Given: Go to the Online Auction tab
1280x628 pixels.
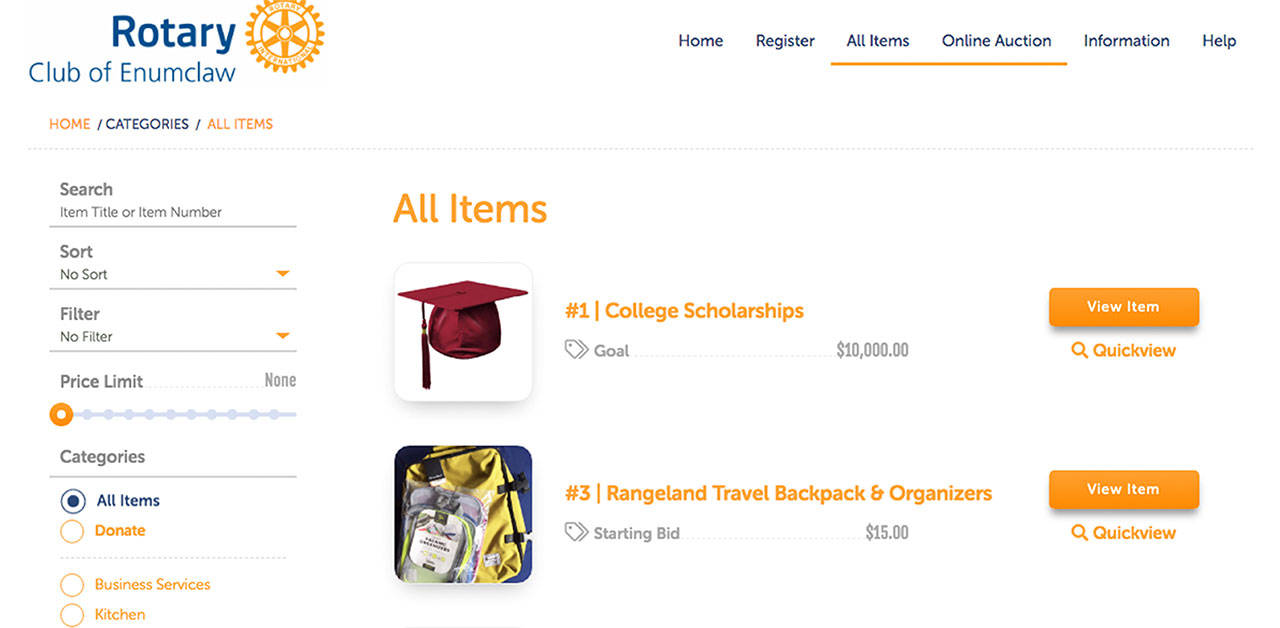Looking at the screenshot, I should [996, 41].
